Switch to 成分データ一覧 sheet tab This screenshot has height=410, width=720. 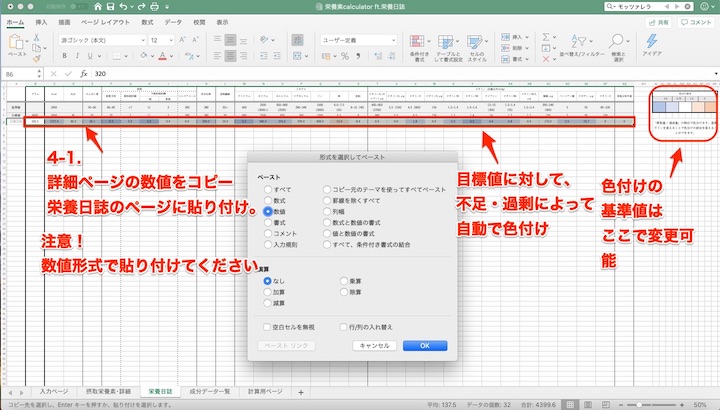[209, 392]
